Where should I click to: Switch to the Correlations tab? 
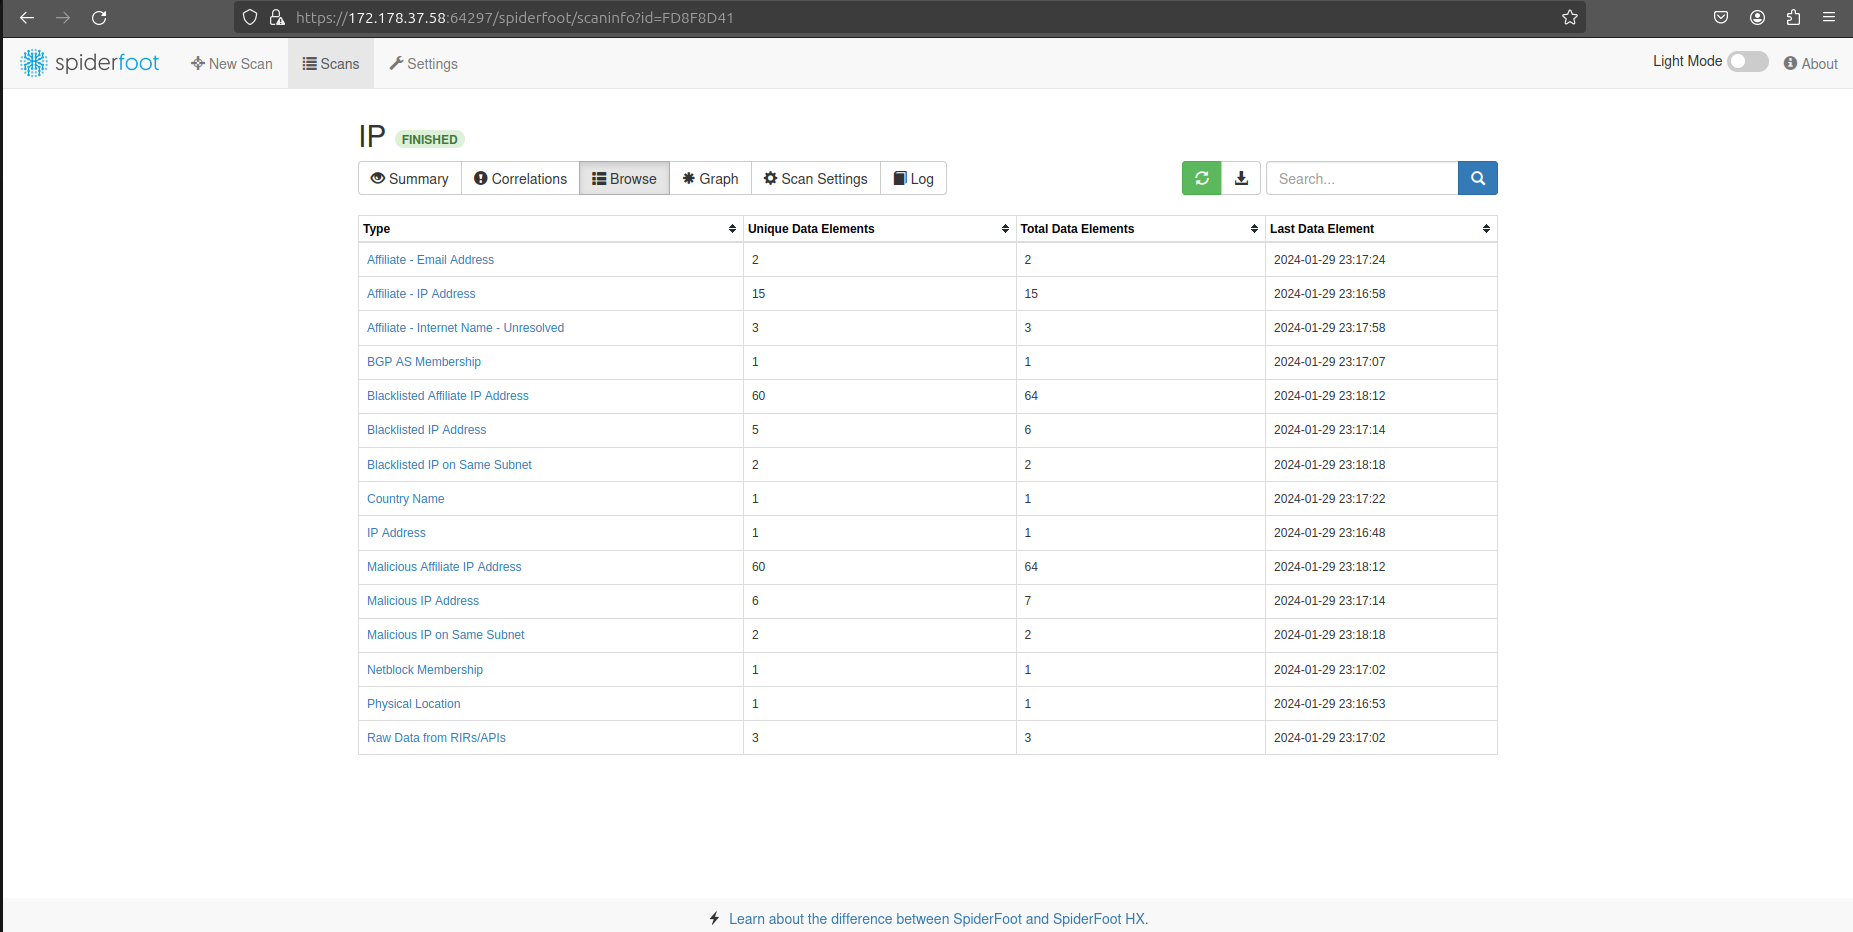click(520, 178)
